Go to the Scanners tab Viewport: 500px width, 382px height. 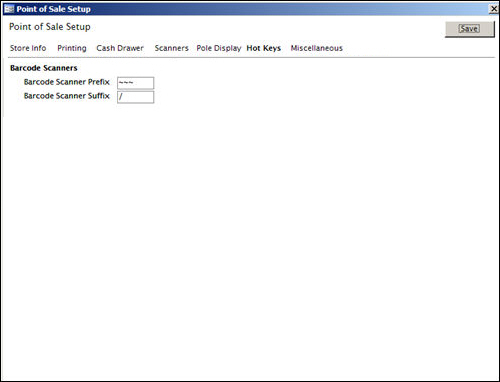tap(171, 48)
